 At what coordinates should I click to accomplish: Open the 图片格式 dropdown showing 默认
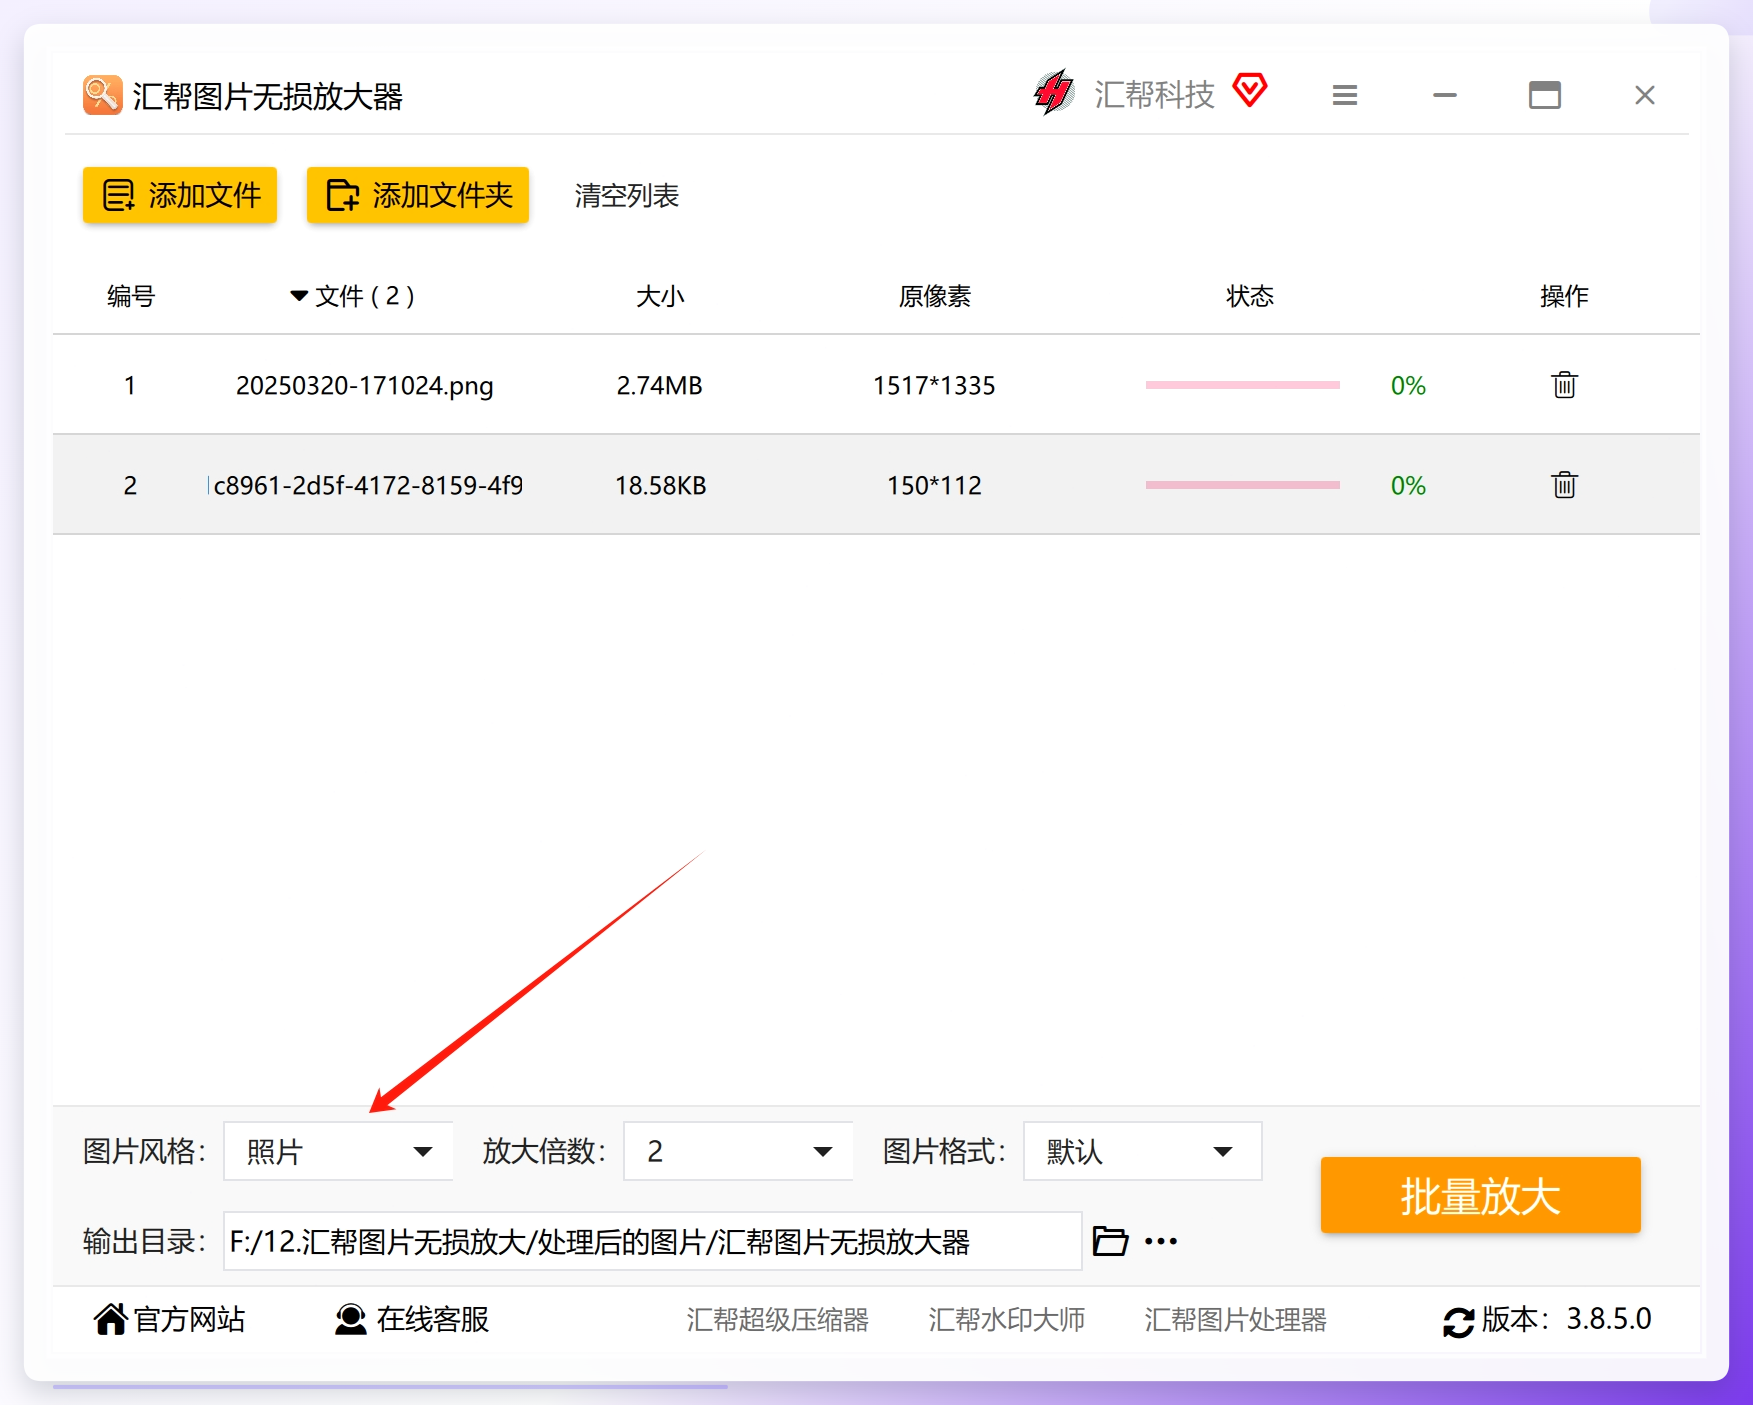pyautogui.click(x=1142, y=1151)
